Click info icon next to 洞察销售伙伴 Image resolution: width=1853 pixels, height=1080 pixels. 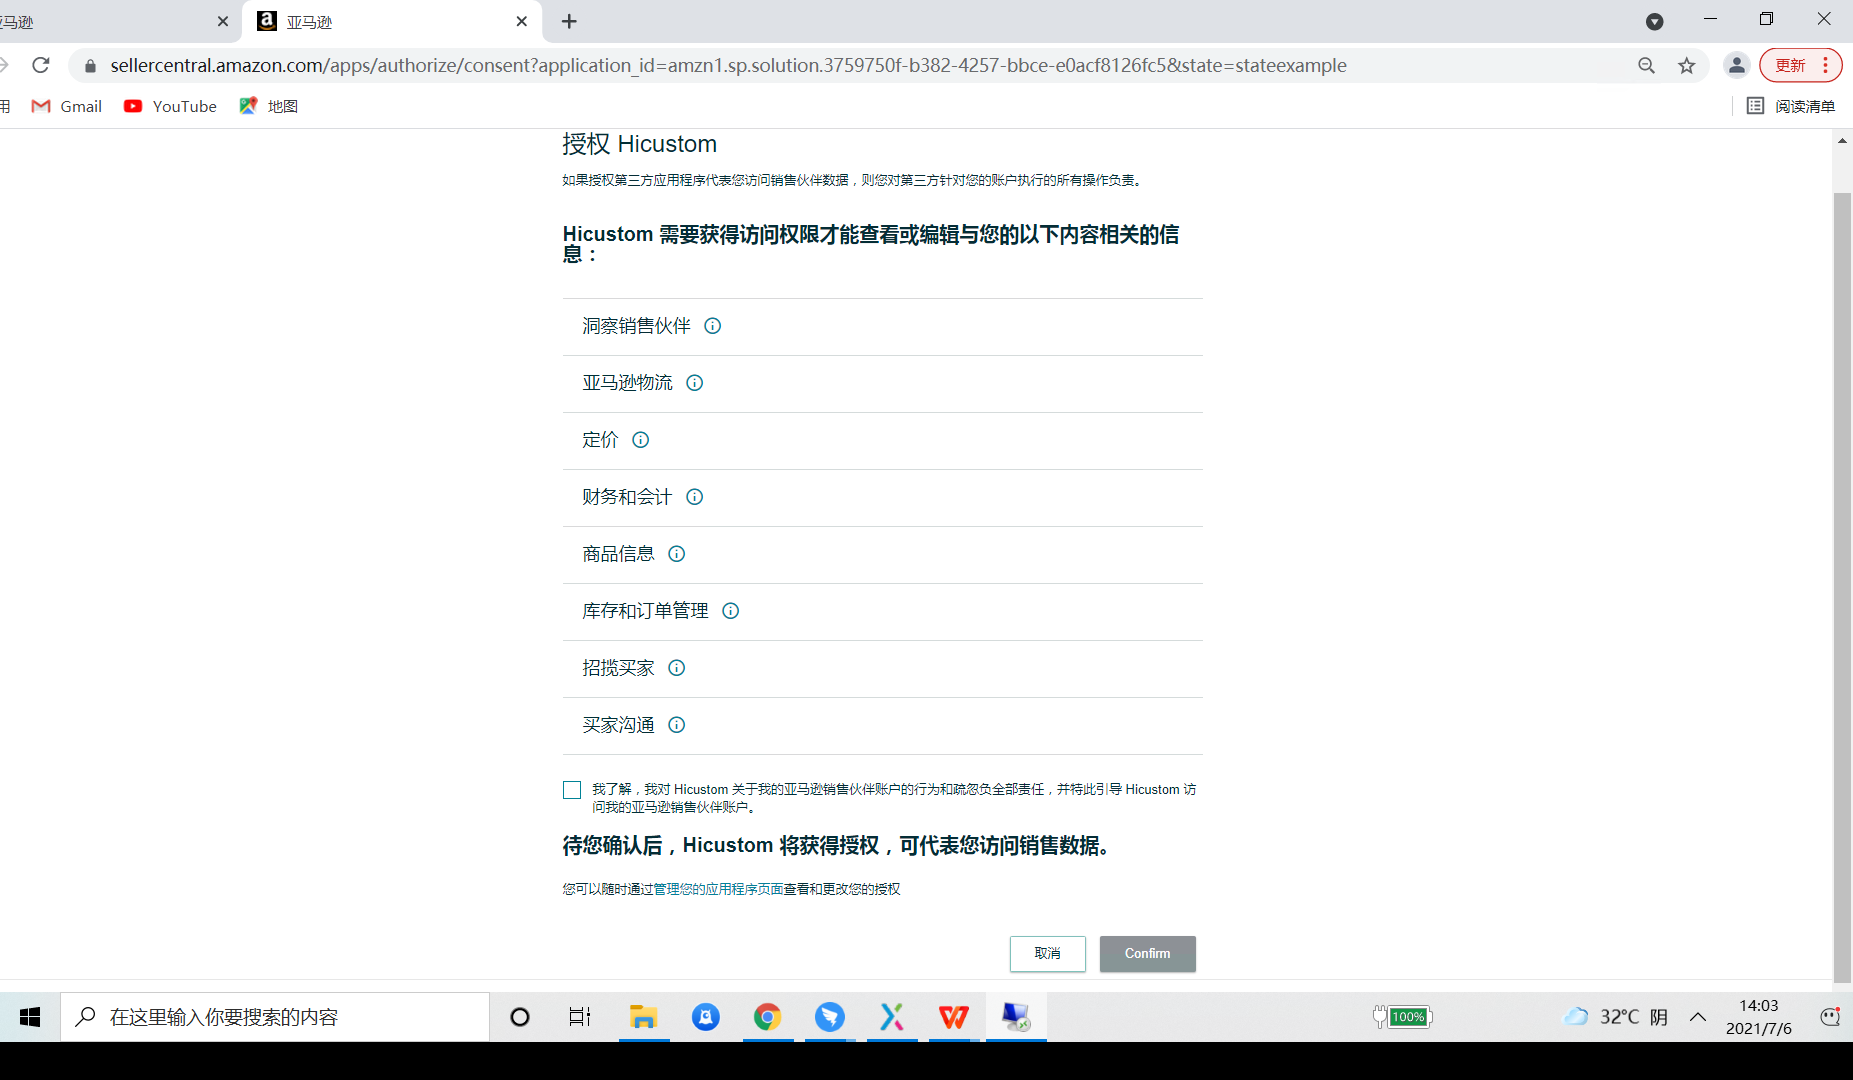tap(713, 326)
